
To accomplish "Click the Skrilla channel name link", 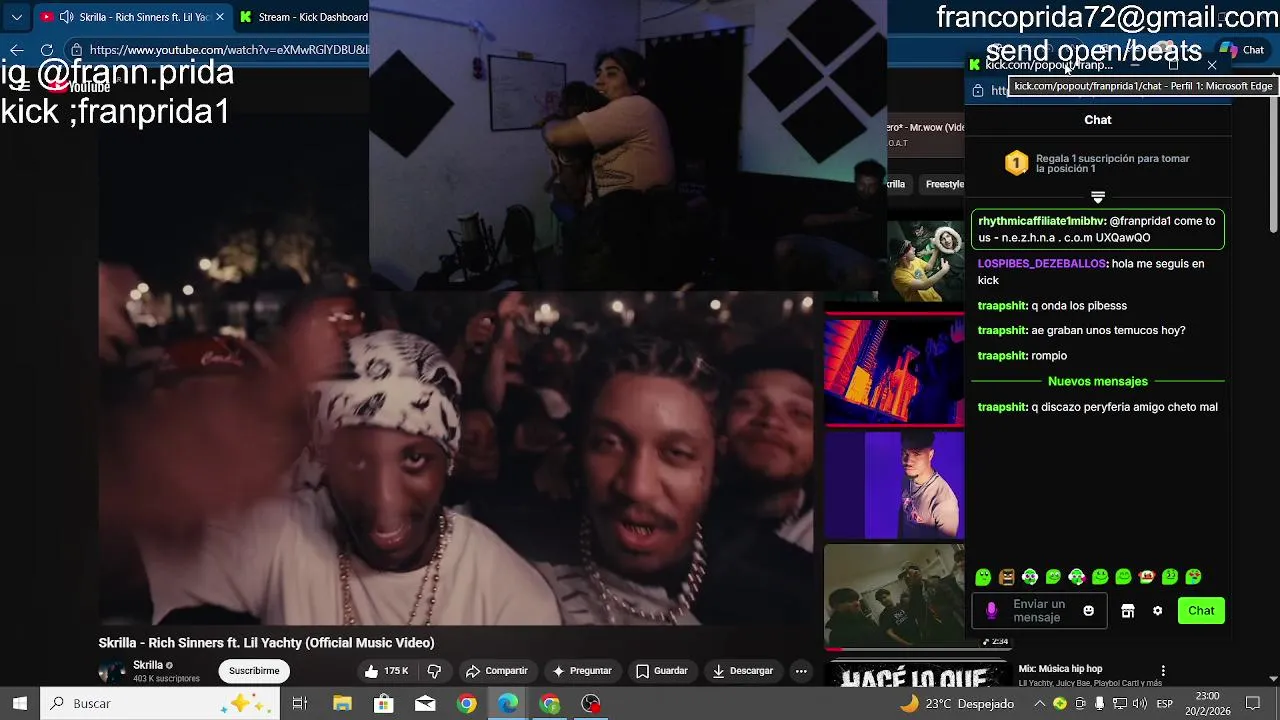I will pos(148,665).
